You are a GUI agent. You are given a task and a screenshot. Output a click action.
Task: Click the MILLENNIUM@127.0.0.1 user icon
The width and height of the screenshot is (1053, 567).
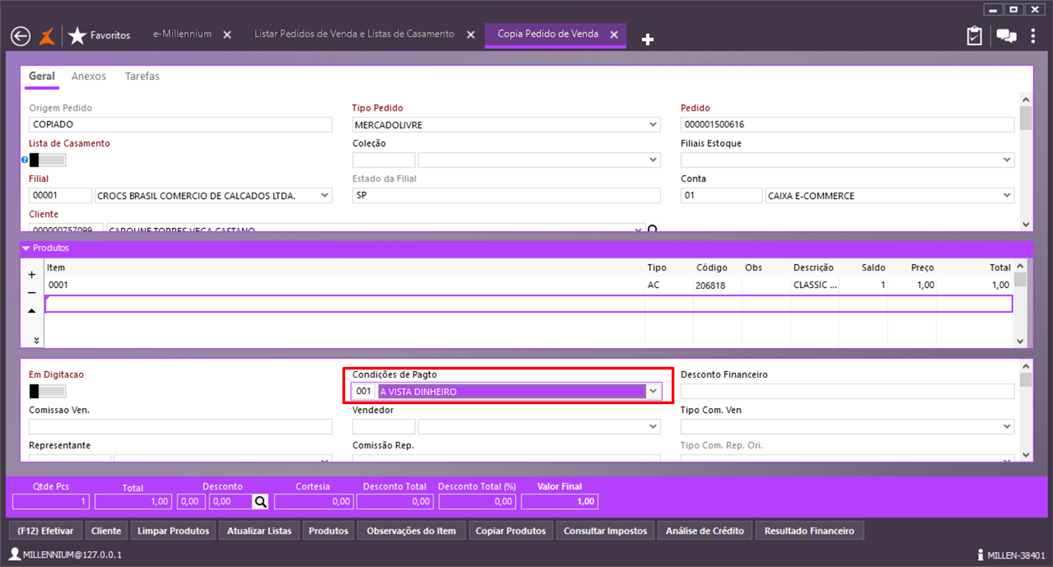[14, 554]
